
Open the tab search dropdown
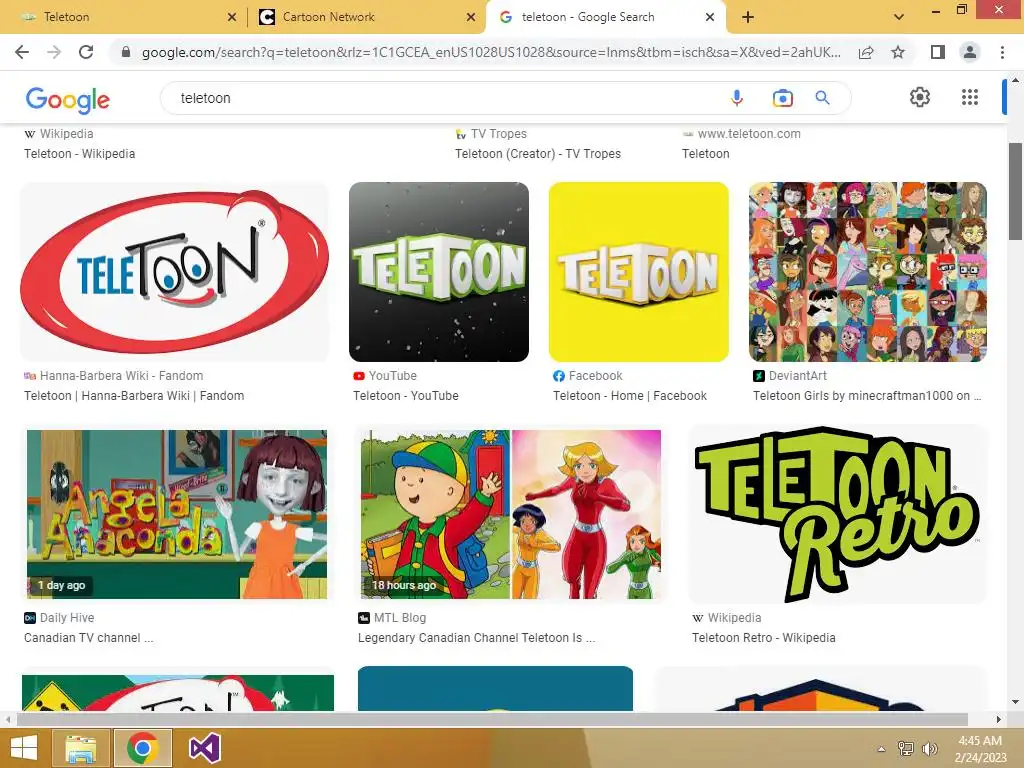tap(899, 17)
